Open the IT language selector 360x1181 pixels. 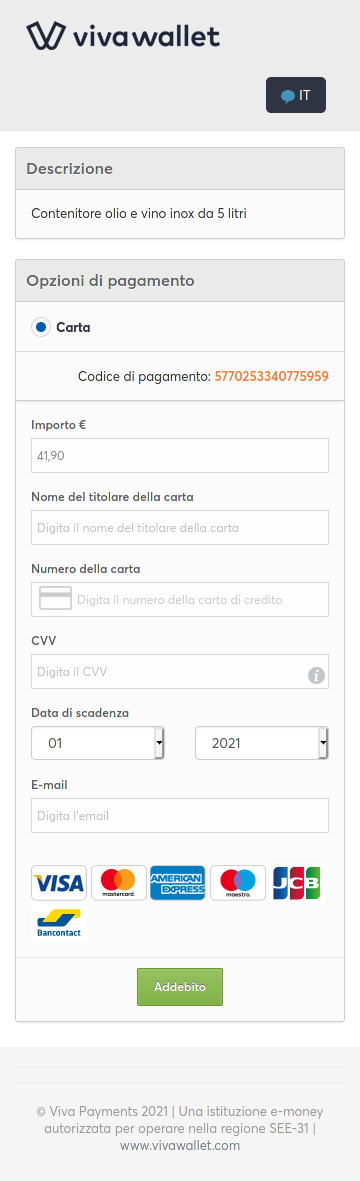click(x=296, y=95)
